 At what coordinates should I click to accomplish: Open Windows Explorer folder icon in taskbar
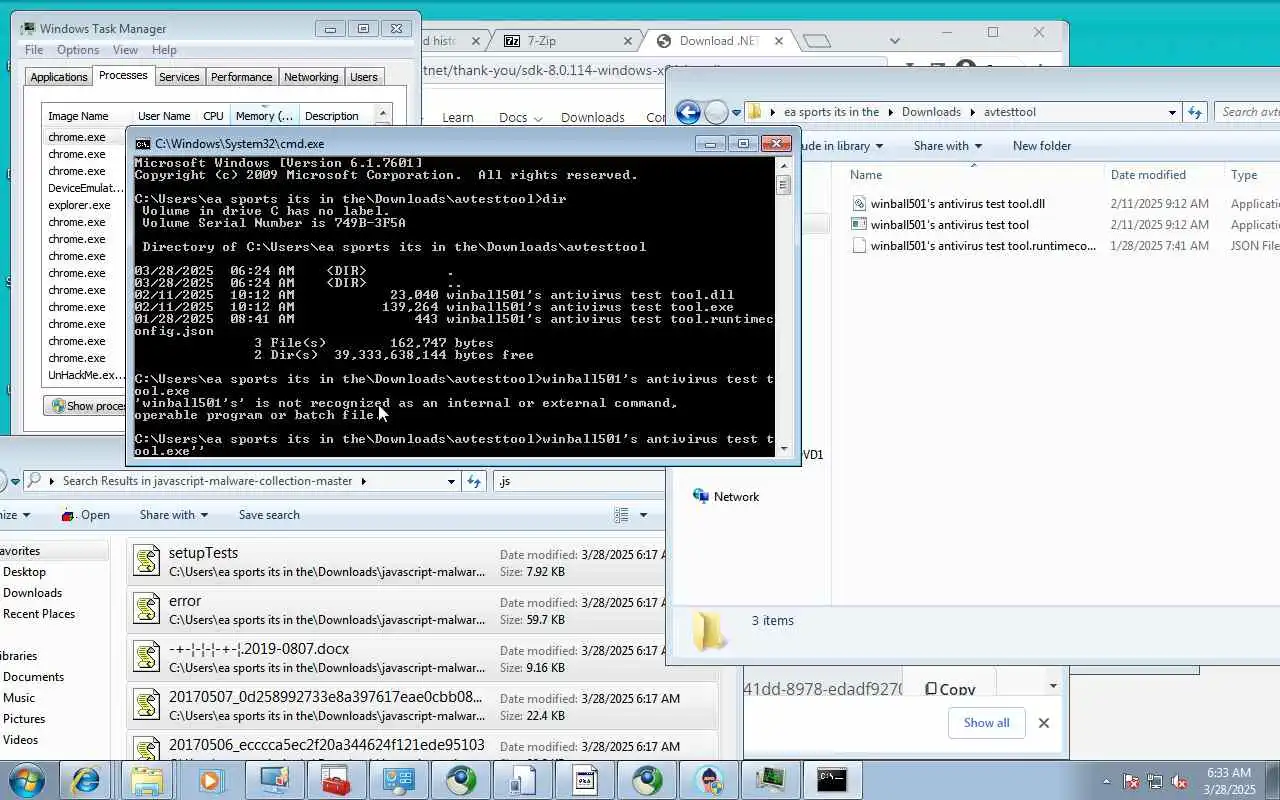coord(147,779)
